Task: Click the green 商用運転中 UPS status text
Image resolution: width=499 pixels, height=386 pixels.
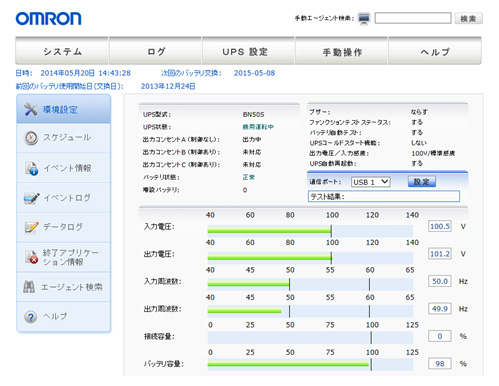Action: 258,127
